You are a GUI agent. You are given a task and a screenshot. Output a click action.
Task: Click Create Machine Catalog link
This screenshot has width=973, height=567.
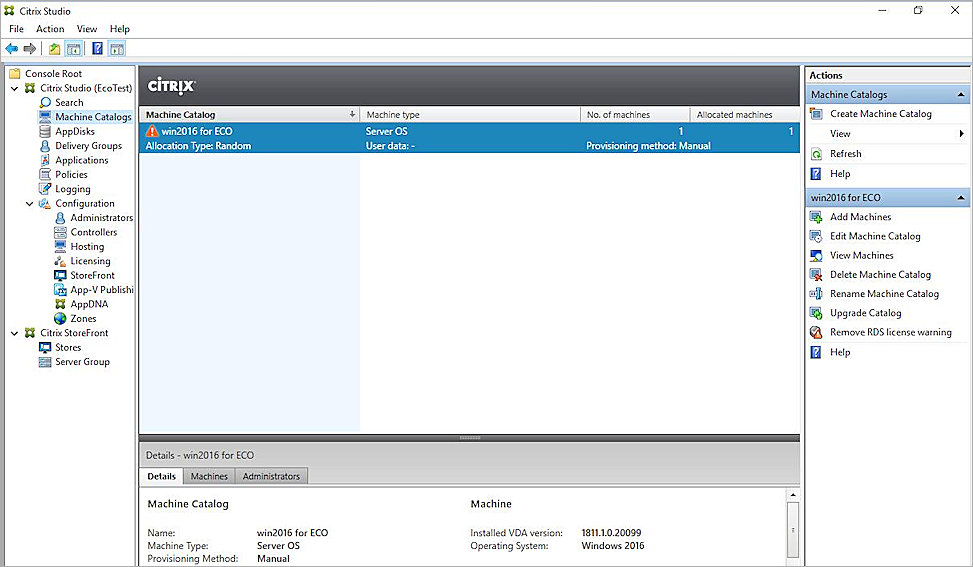coord(880,114)
